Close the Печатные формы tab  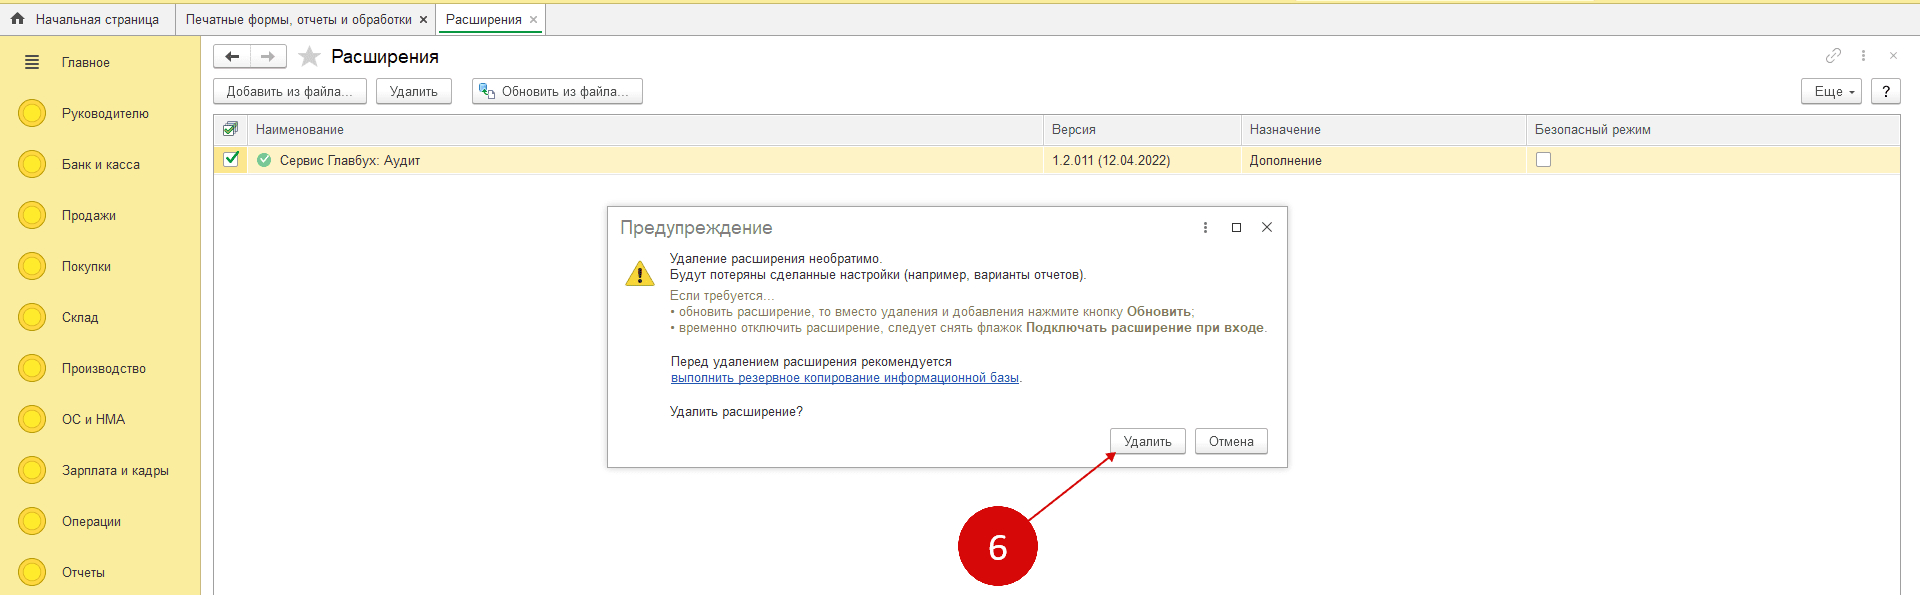423,19
